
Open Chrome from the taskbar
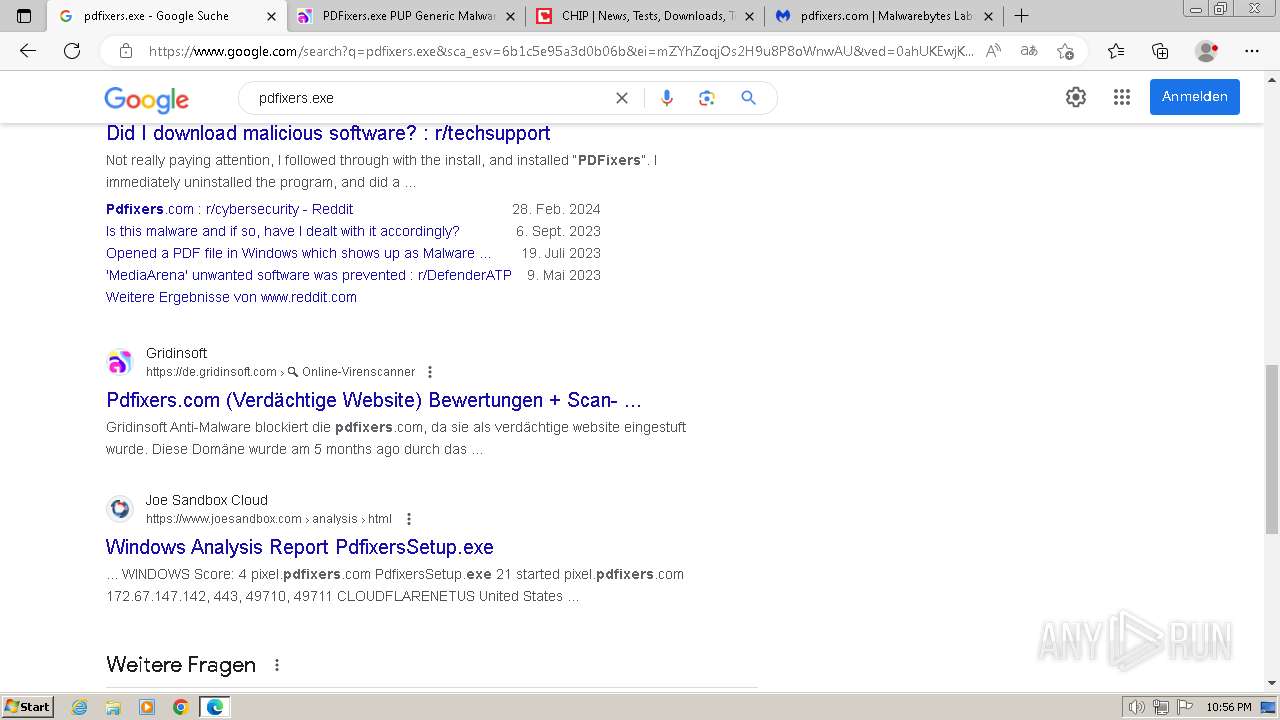tap(180, 707)
